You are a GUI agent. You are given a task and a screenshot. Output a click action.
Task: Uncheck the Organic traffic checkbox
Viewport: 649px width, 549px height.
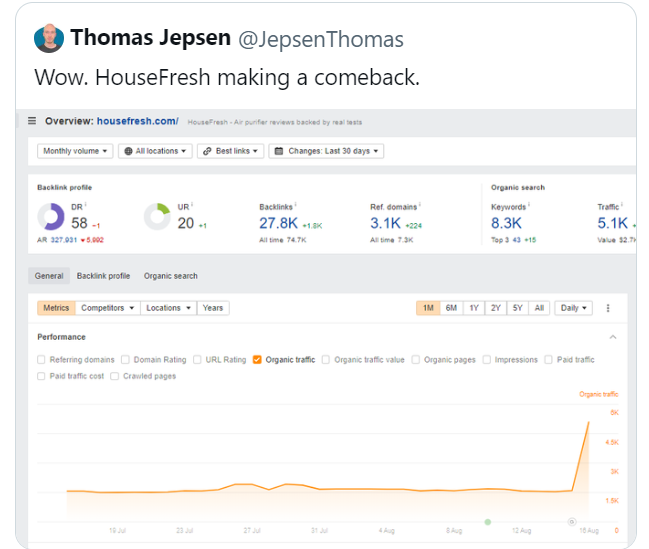(x=258, y=360)
